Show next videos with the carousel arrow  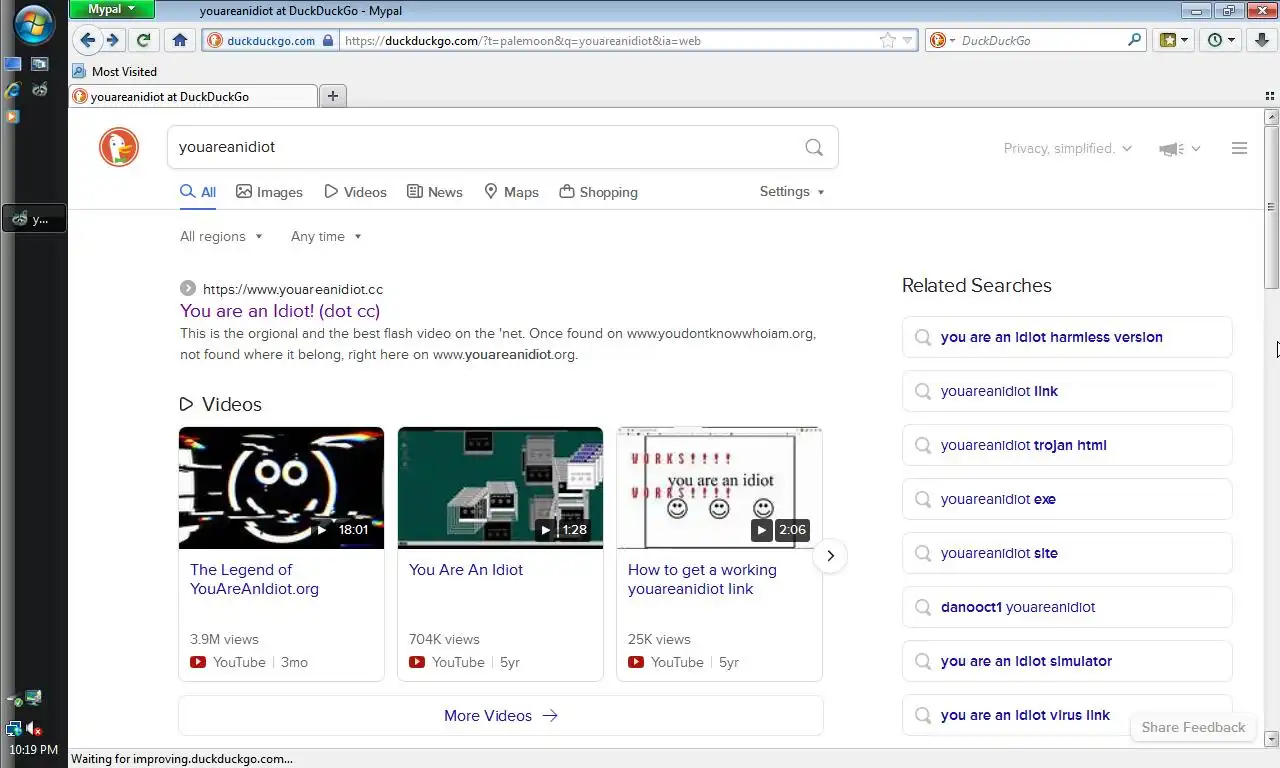(830, 555)
